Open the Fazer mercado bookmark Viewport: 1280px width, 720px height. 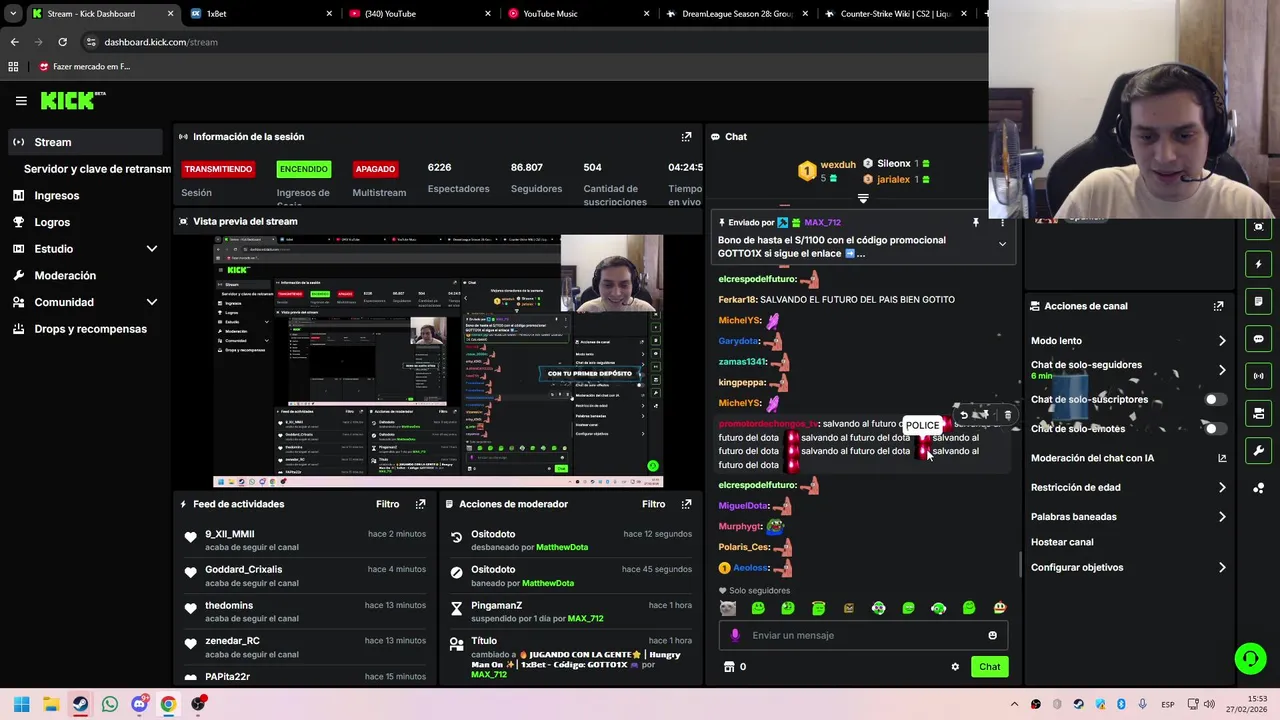point(84,67)
